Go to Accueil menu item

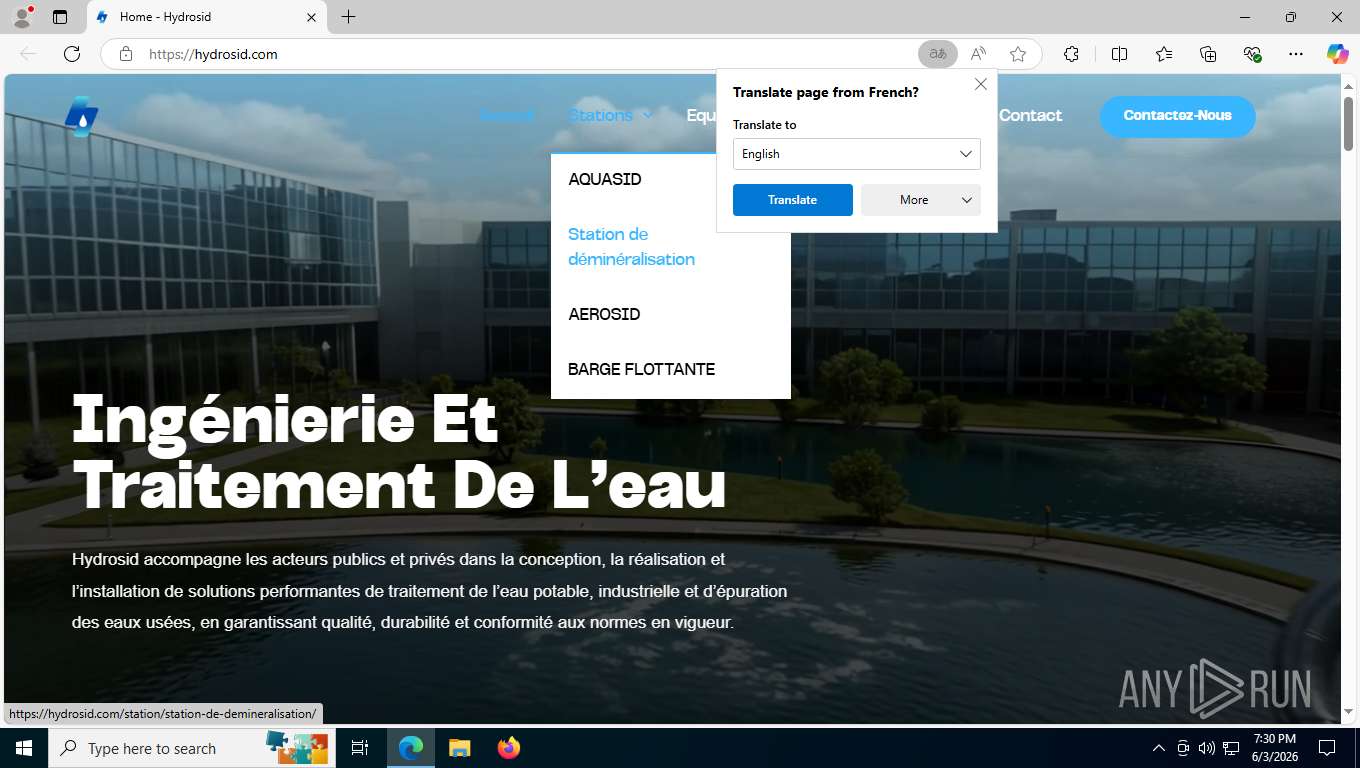click(x=507, y=115)
